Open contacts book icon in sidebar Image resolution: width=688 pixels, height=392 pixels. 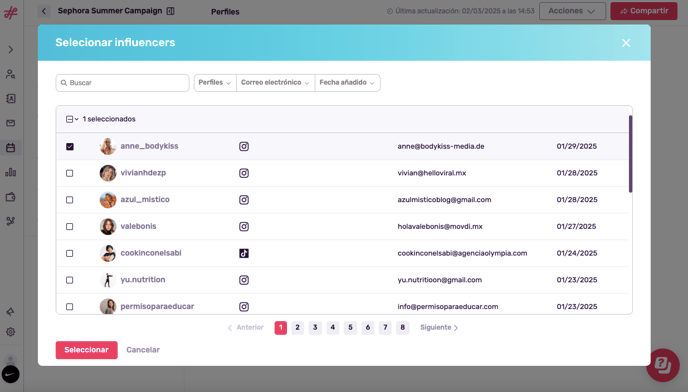tap(11, 99)
